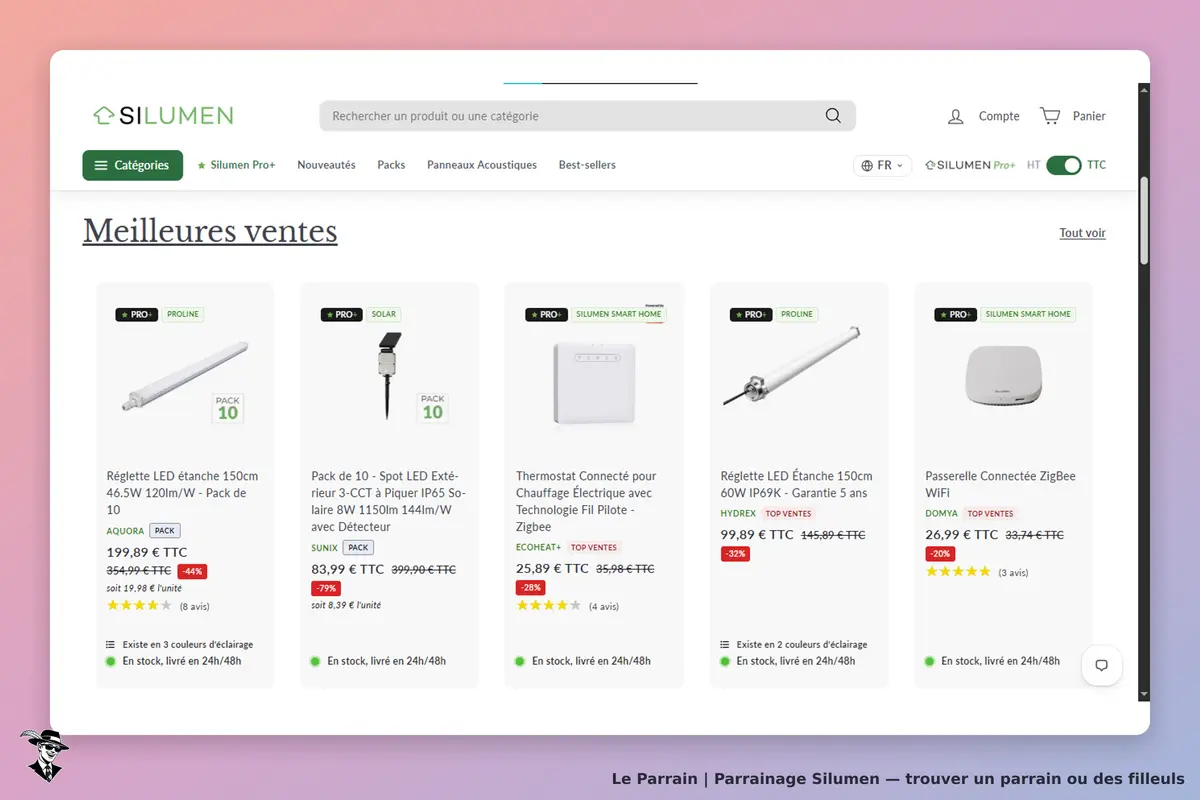
Task: Click the PROLINE tag on the HYDREX card
Action: click(797, 314)
